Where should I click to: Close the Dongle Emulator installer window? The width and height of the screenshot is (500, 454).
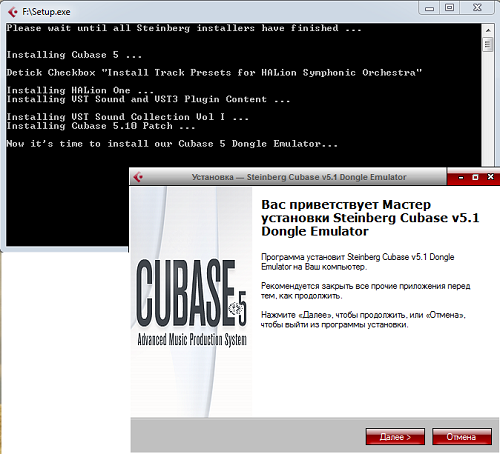pos(491,177)
